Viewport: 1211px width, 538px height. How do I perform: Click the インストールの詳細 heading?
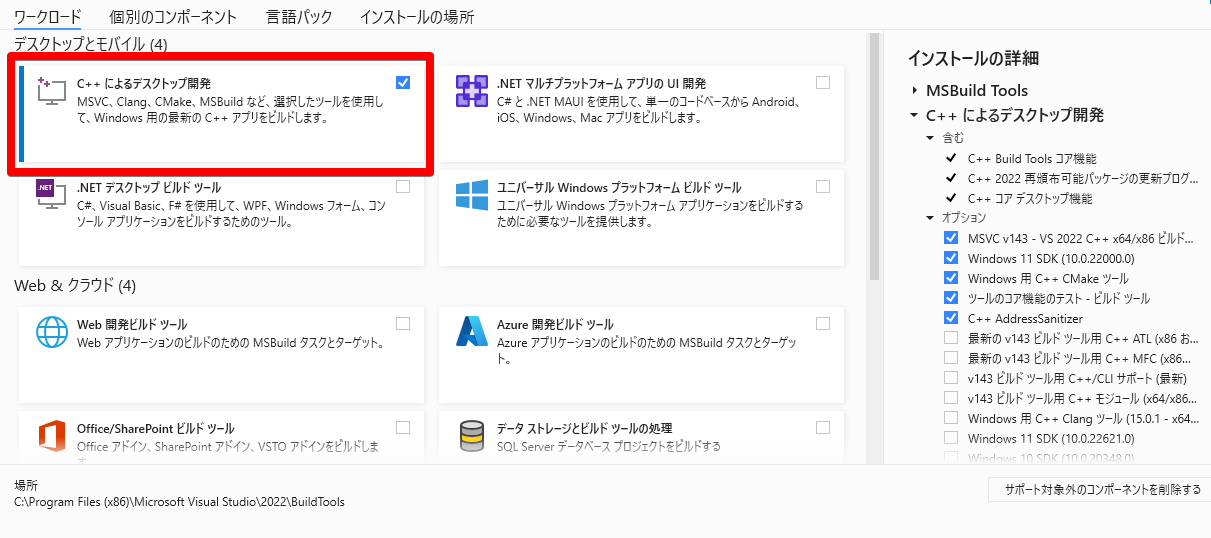pos(973,58)
